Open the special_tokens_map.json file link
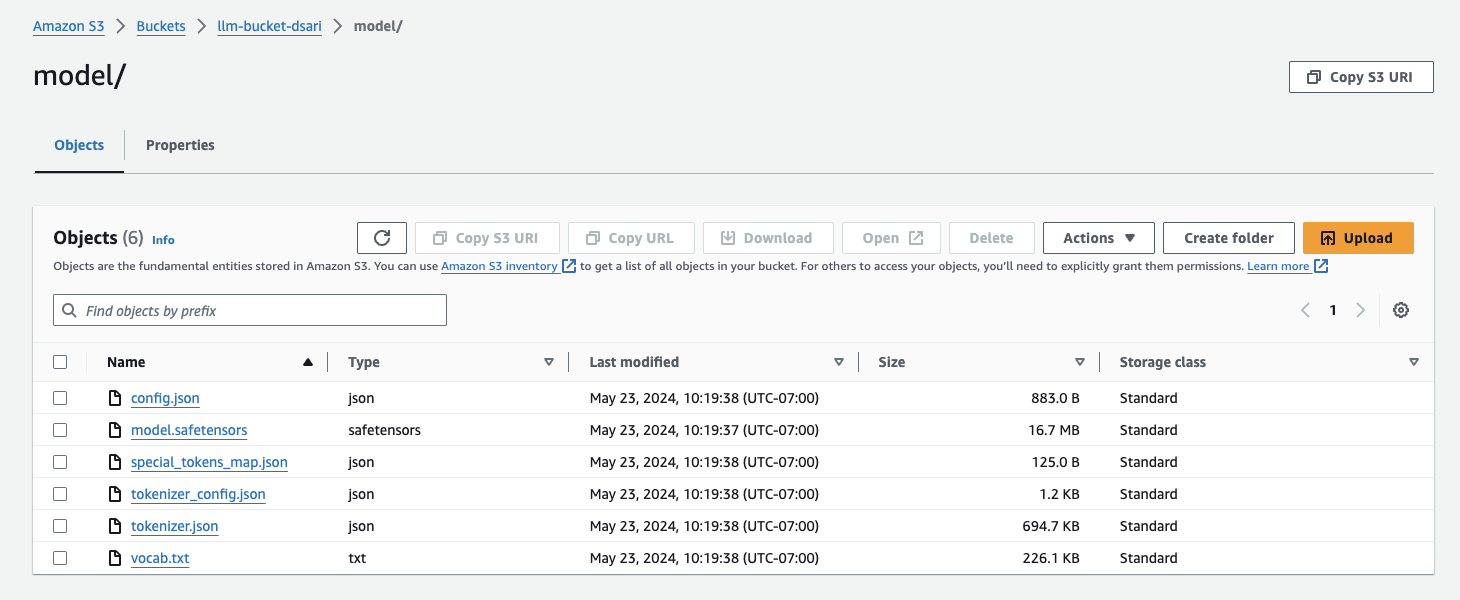 click(209, 462)
